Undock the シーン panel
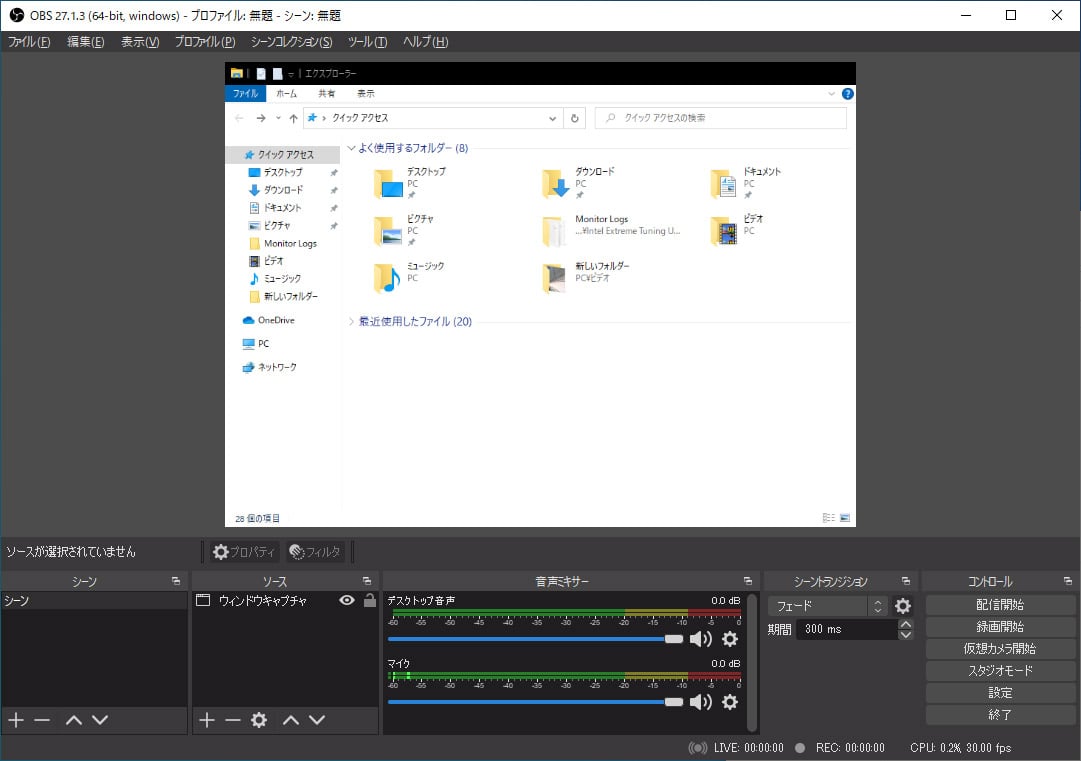Viewport: 1081px width, 761px height. pyautogui.click(x=176, y=581)
